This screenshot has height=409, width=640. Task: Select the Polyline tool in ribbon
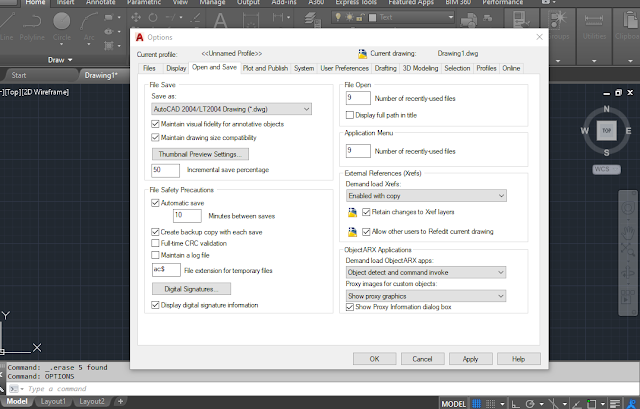click(x=32, y=27)
